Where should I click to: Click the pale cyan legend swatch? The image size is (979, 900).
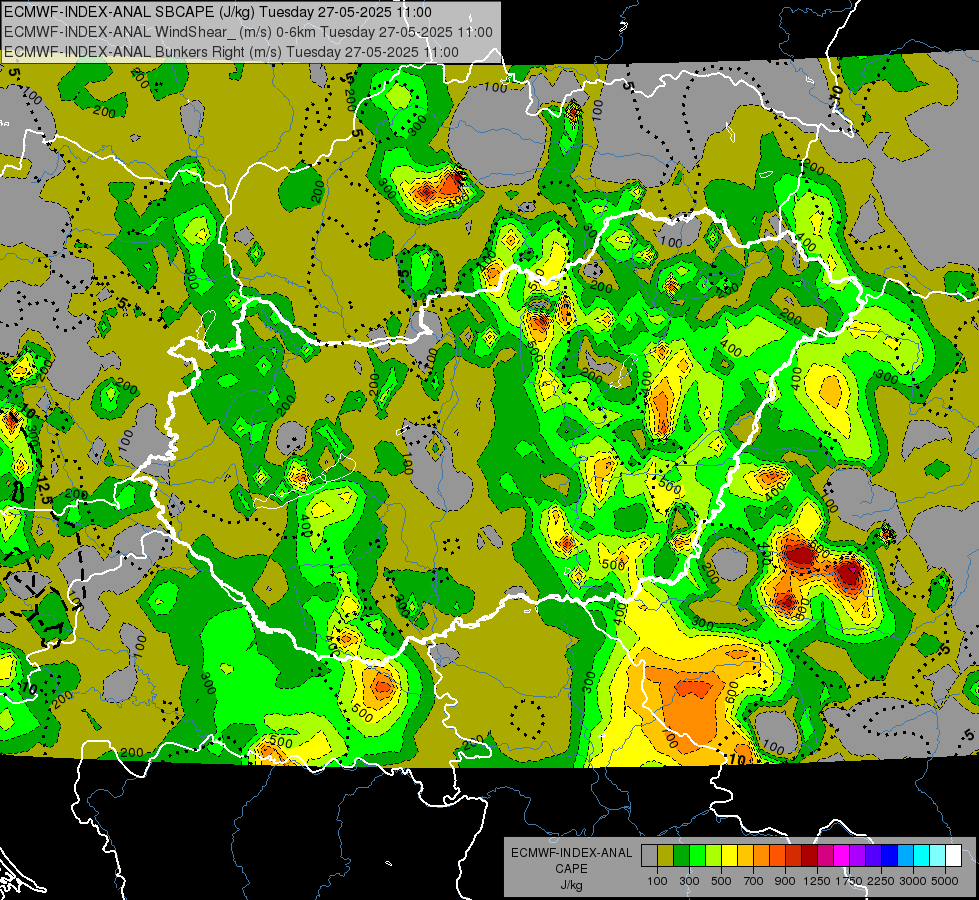(938, 856)
